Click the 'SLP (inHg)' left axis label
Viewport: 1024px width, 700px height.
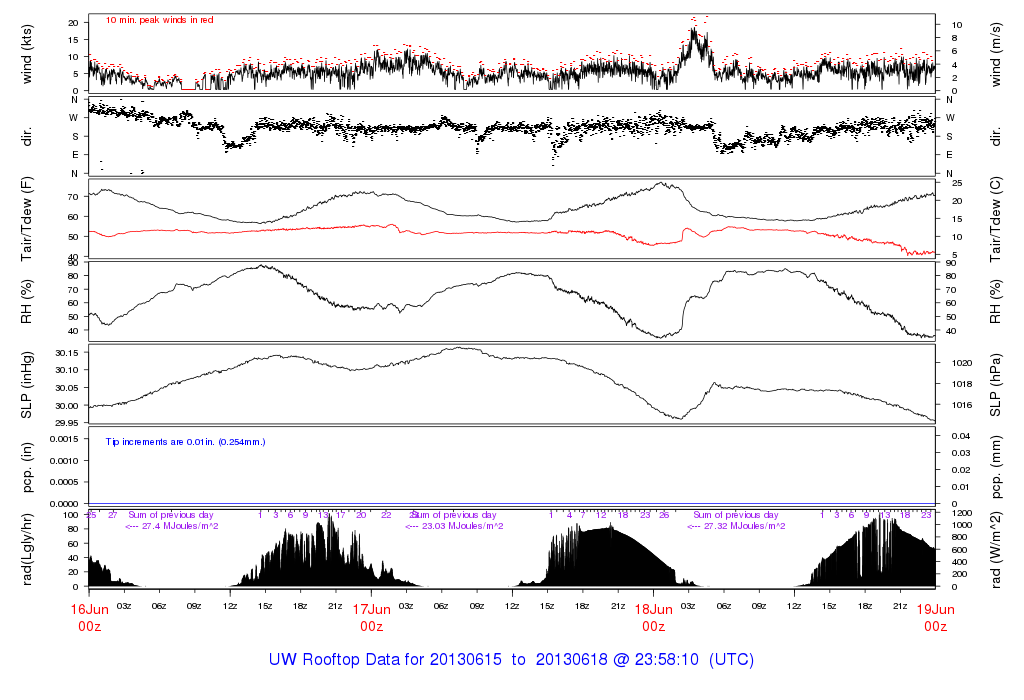coord(28,385)
